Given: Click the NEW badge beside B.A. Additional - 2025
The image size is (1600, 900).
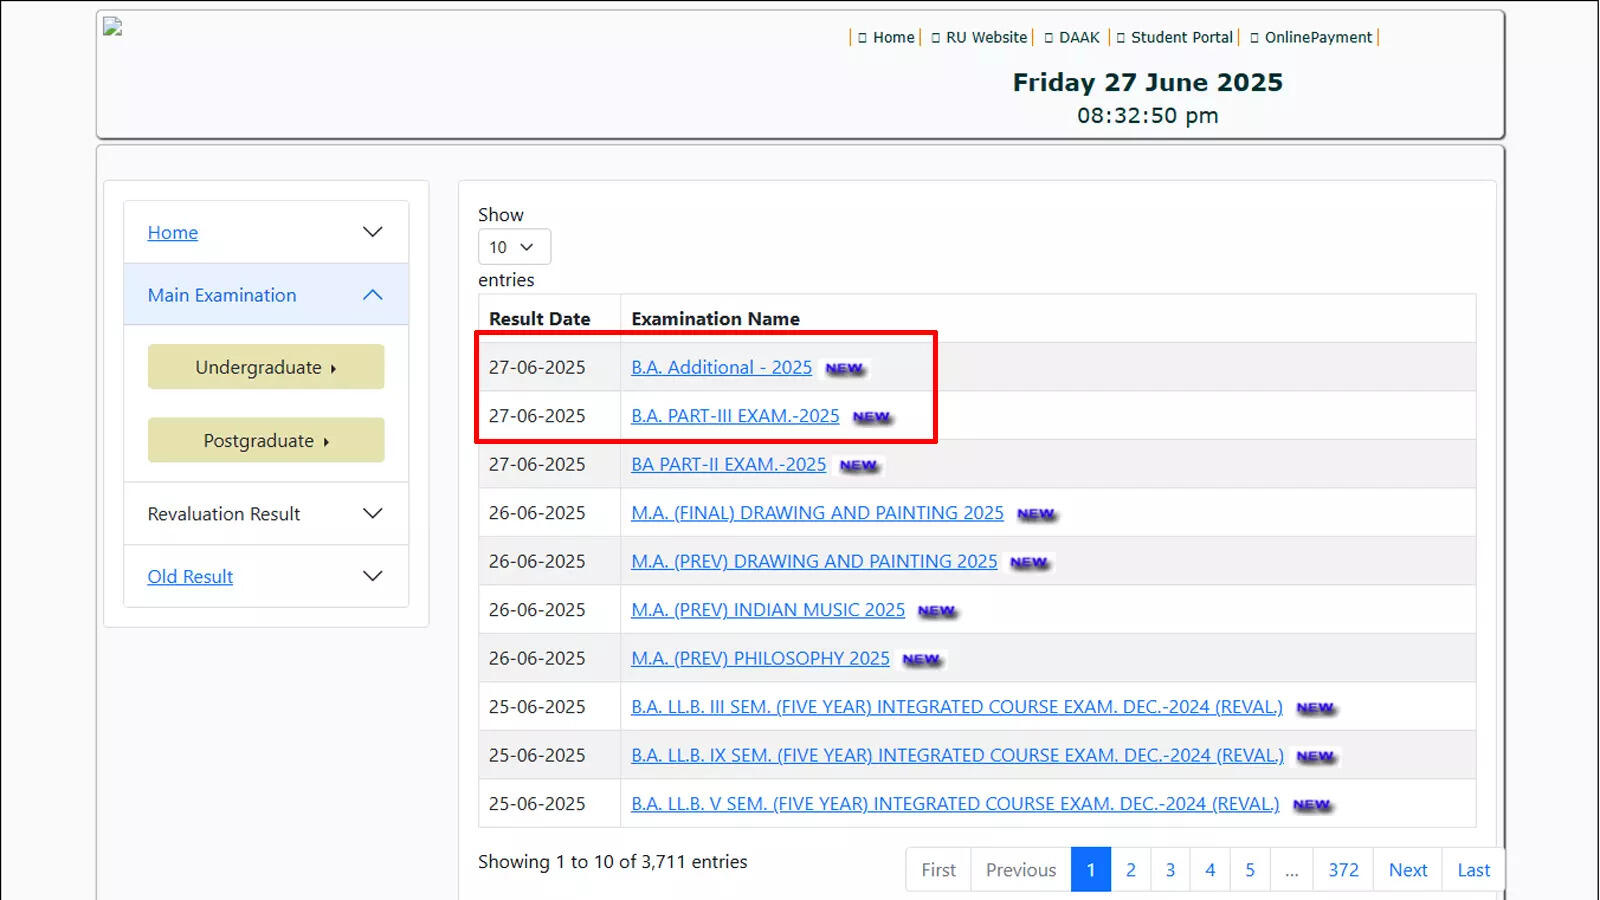Looking at the screenshot, I should coord(845,369).
